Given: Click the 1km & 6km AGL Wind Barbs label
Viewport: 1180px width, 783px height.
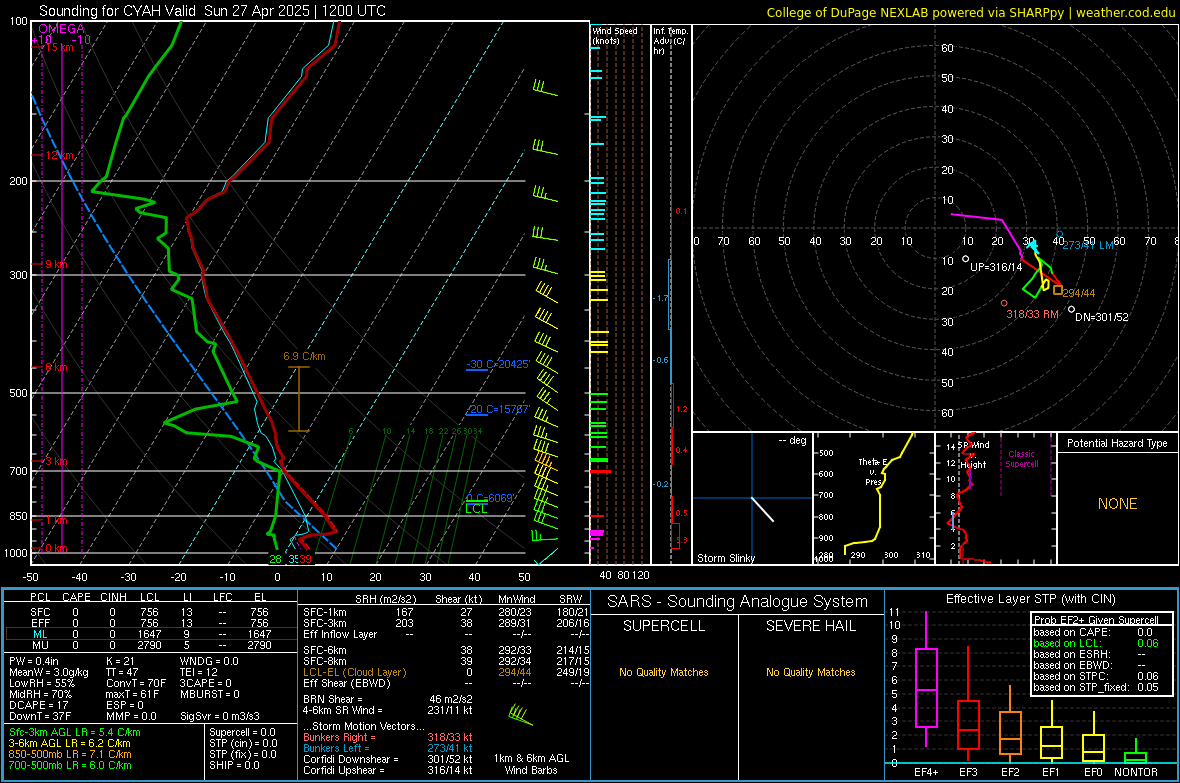Looking at the screenshot, I should pyautogui.click(x=531, y=764).
